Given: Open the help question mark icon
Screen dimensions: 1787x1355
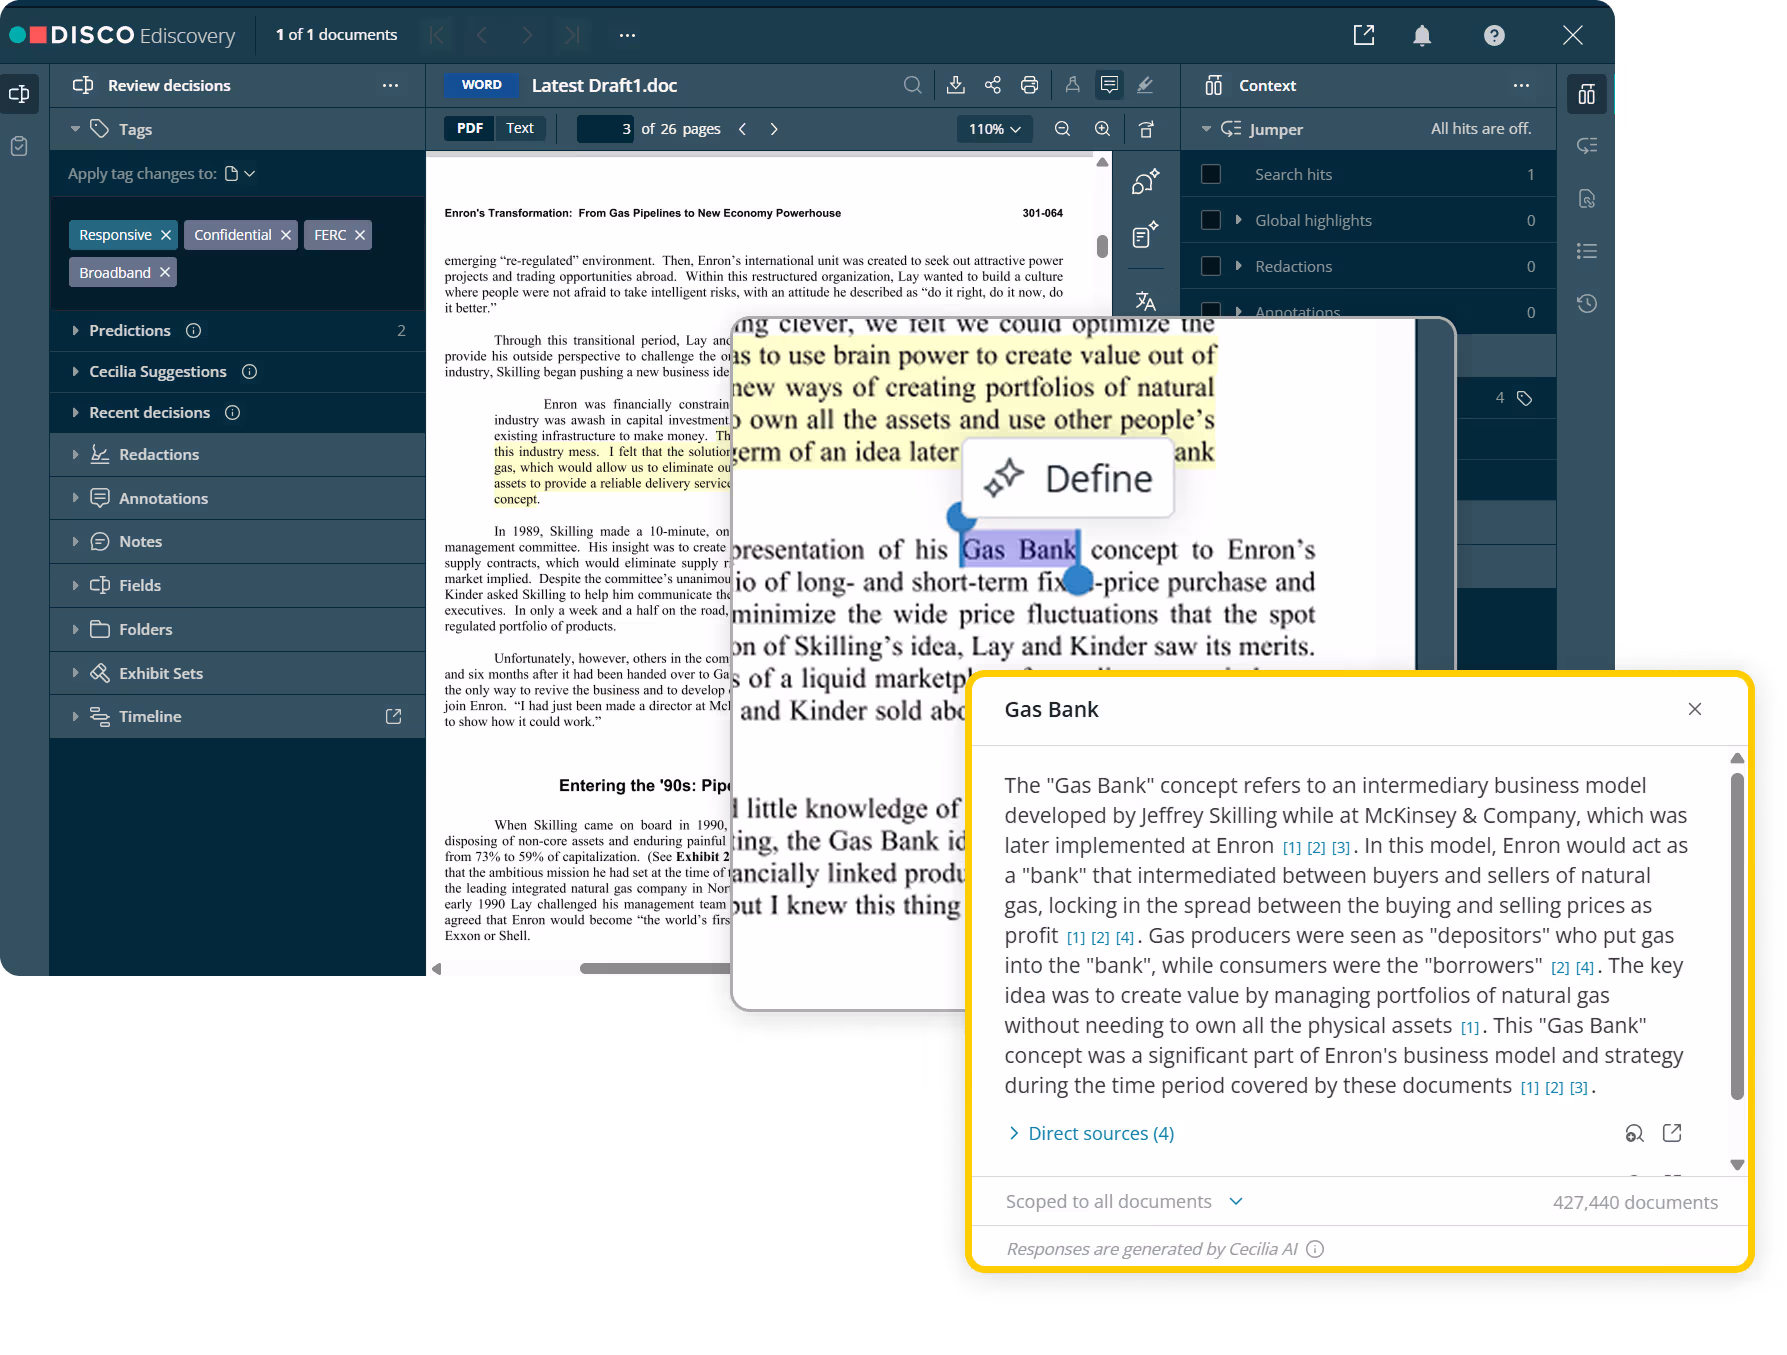Looking at the screenshot, I should click(x=1494, y=36).
